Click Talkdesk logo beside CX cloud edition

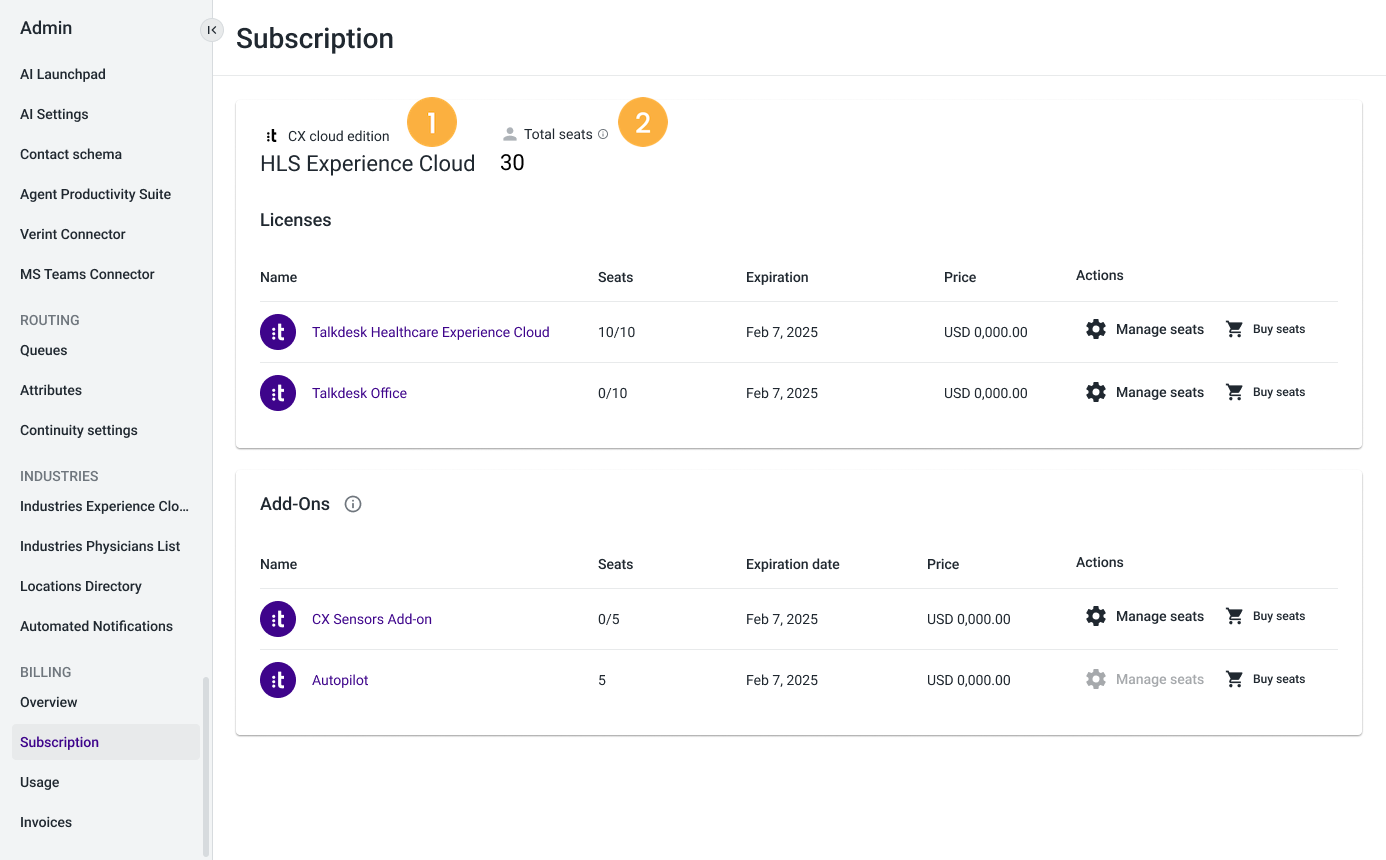[271, 135]
